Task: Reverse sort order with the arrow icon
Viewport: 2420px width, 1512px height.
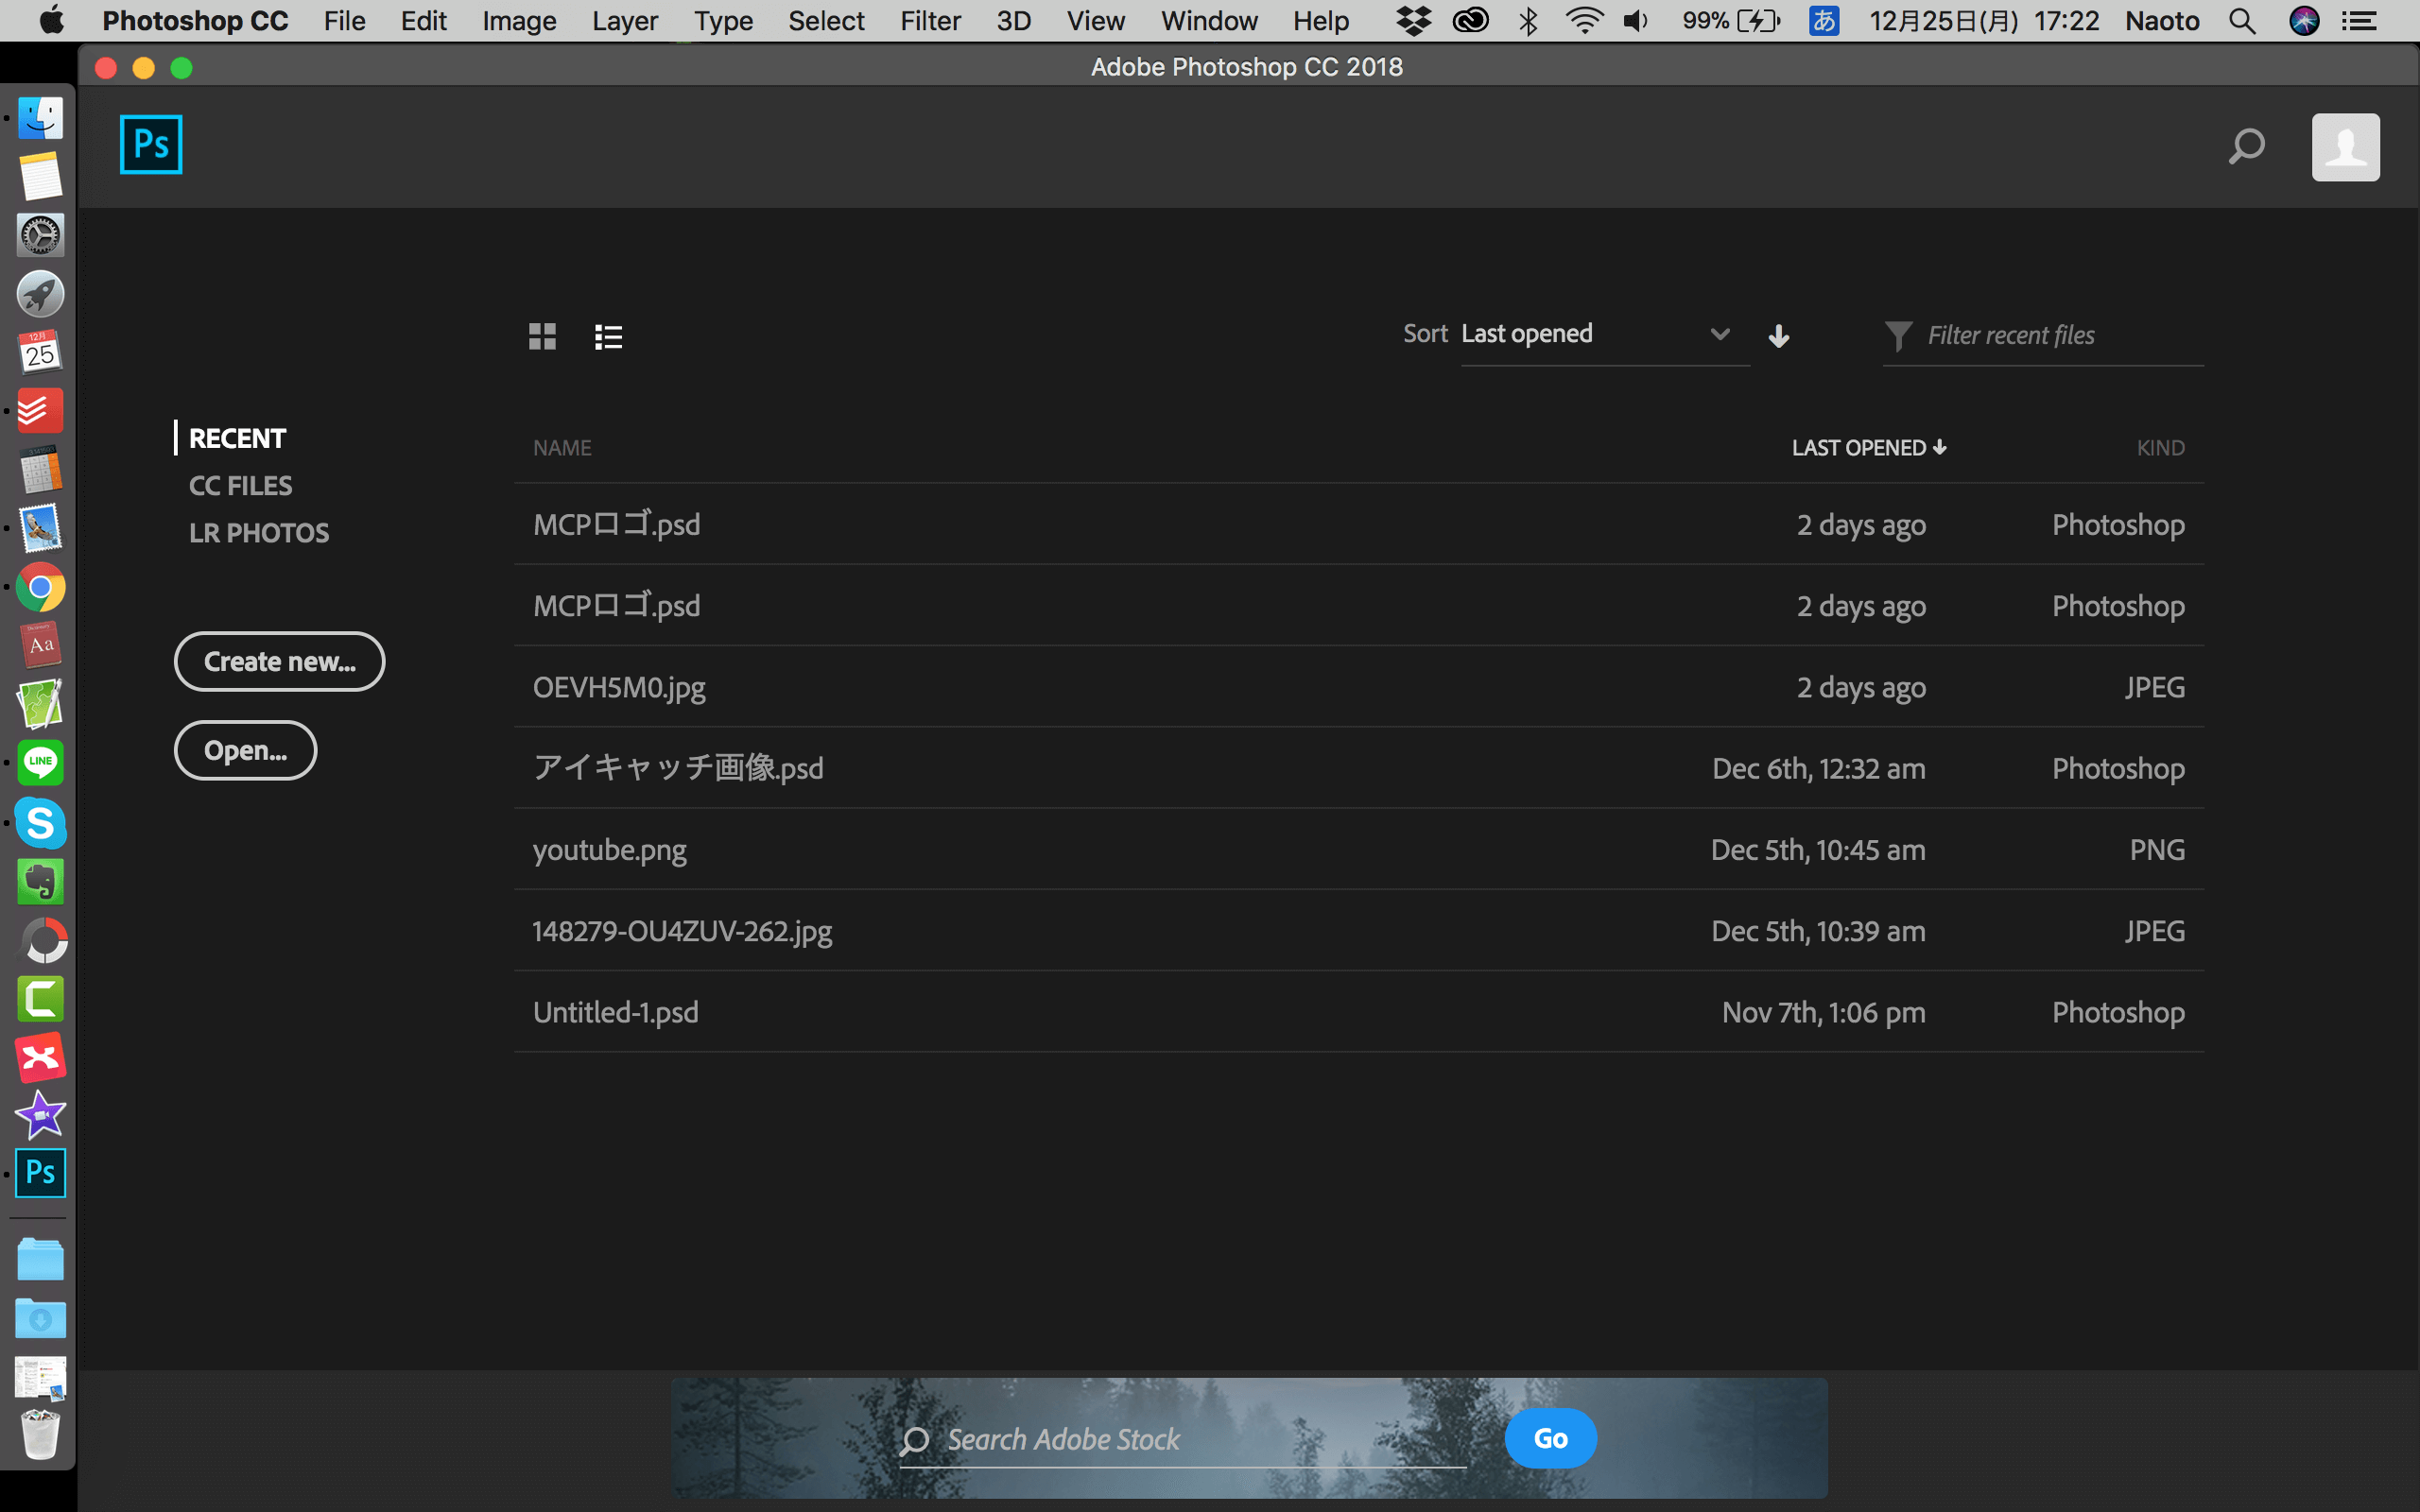Action: coord(1778,336)
